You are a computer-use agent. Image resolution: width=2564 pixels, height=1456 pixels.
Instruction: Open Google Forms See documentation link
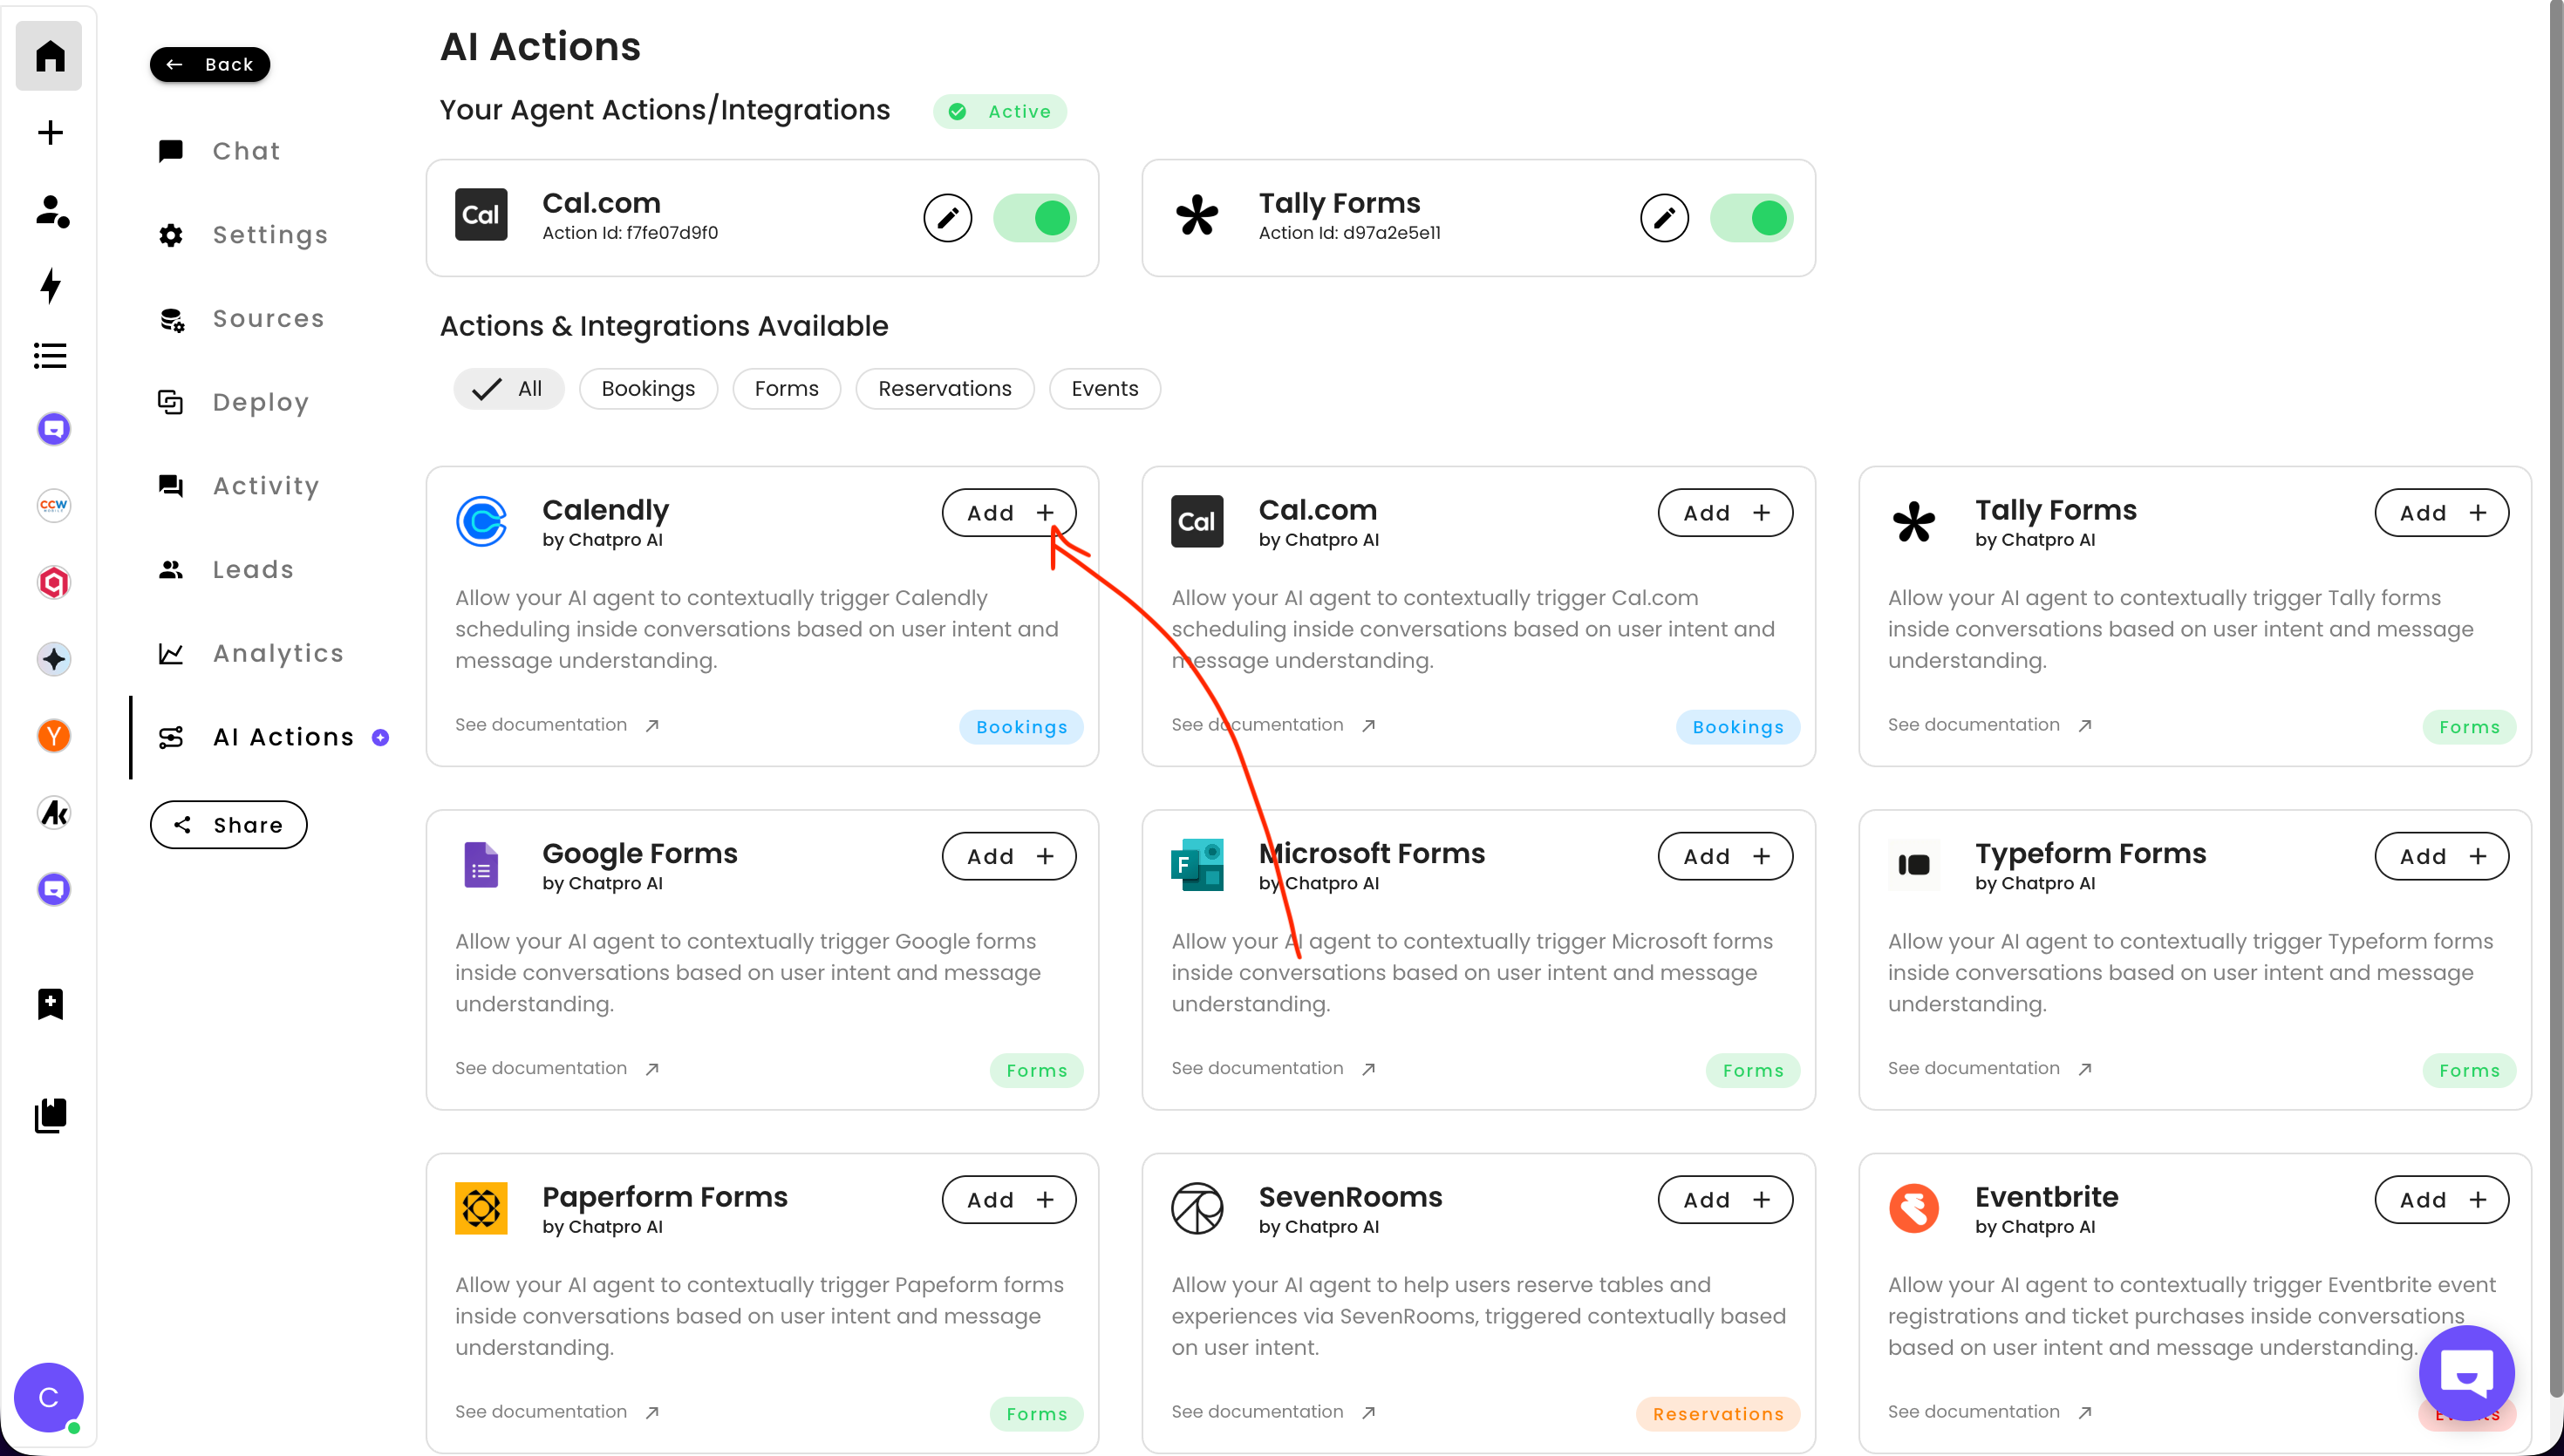(x=556, y=1068)
